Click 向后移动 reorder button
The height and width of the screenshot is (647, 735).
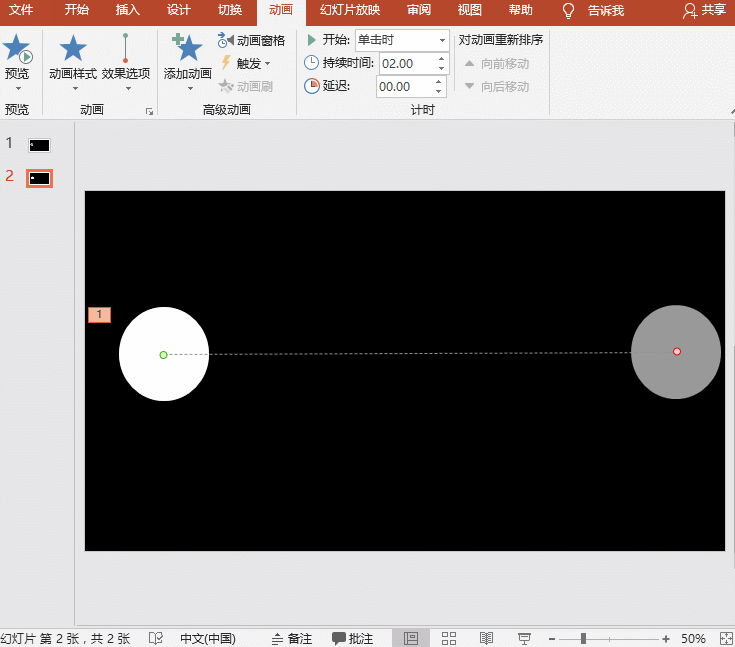(x=497, y=87)
